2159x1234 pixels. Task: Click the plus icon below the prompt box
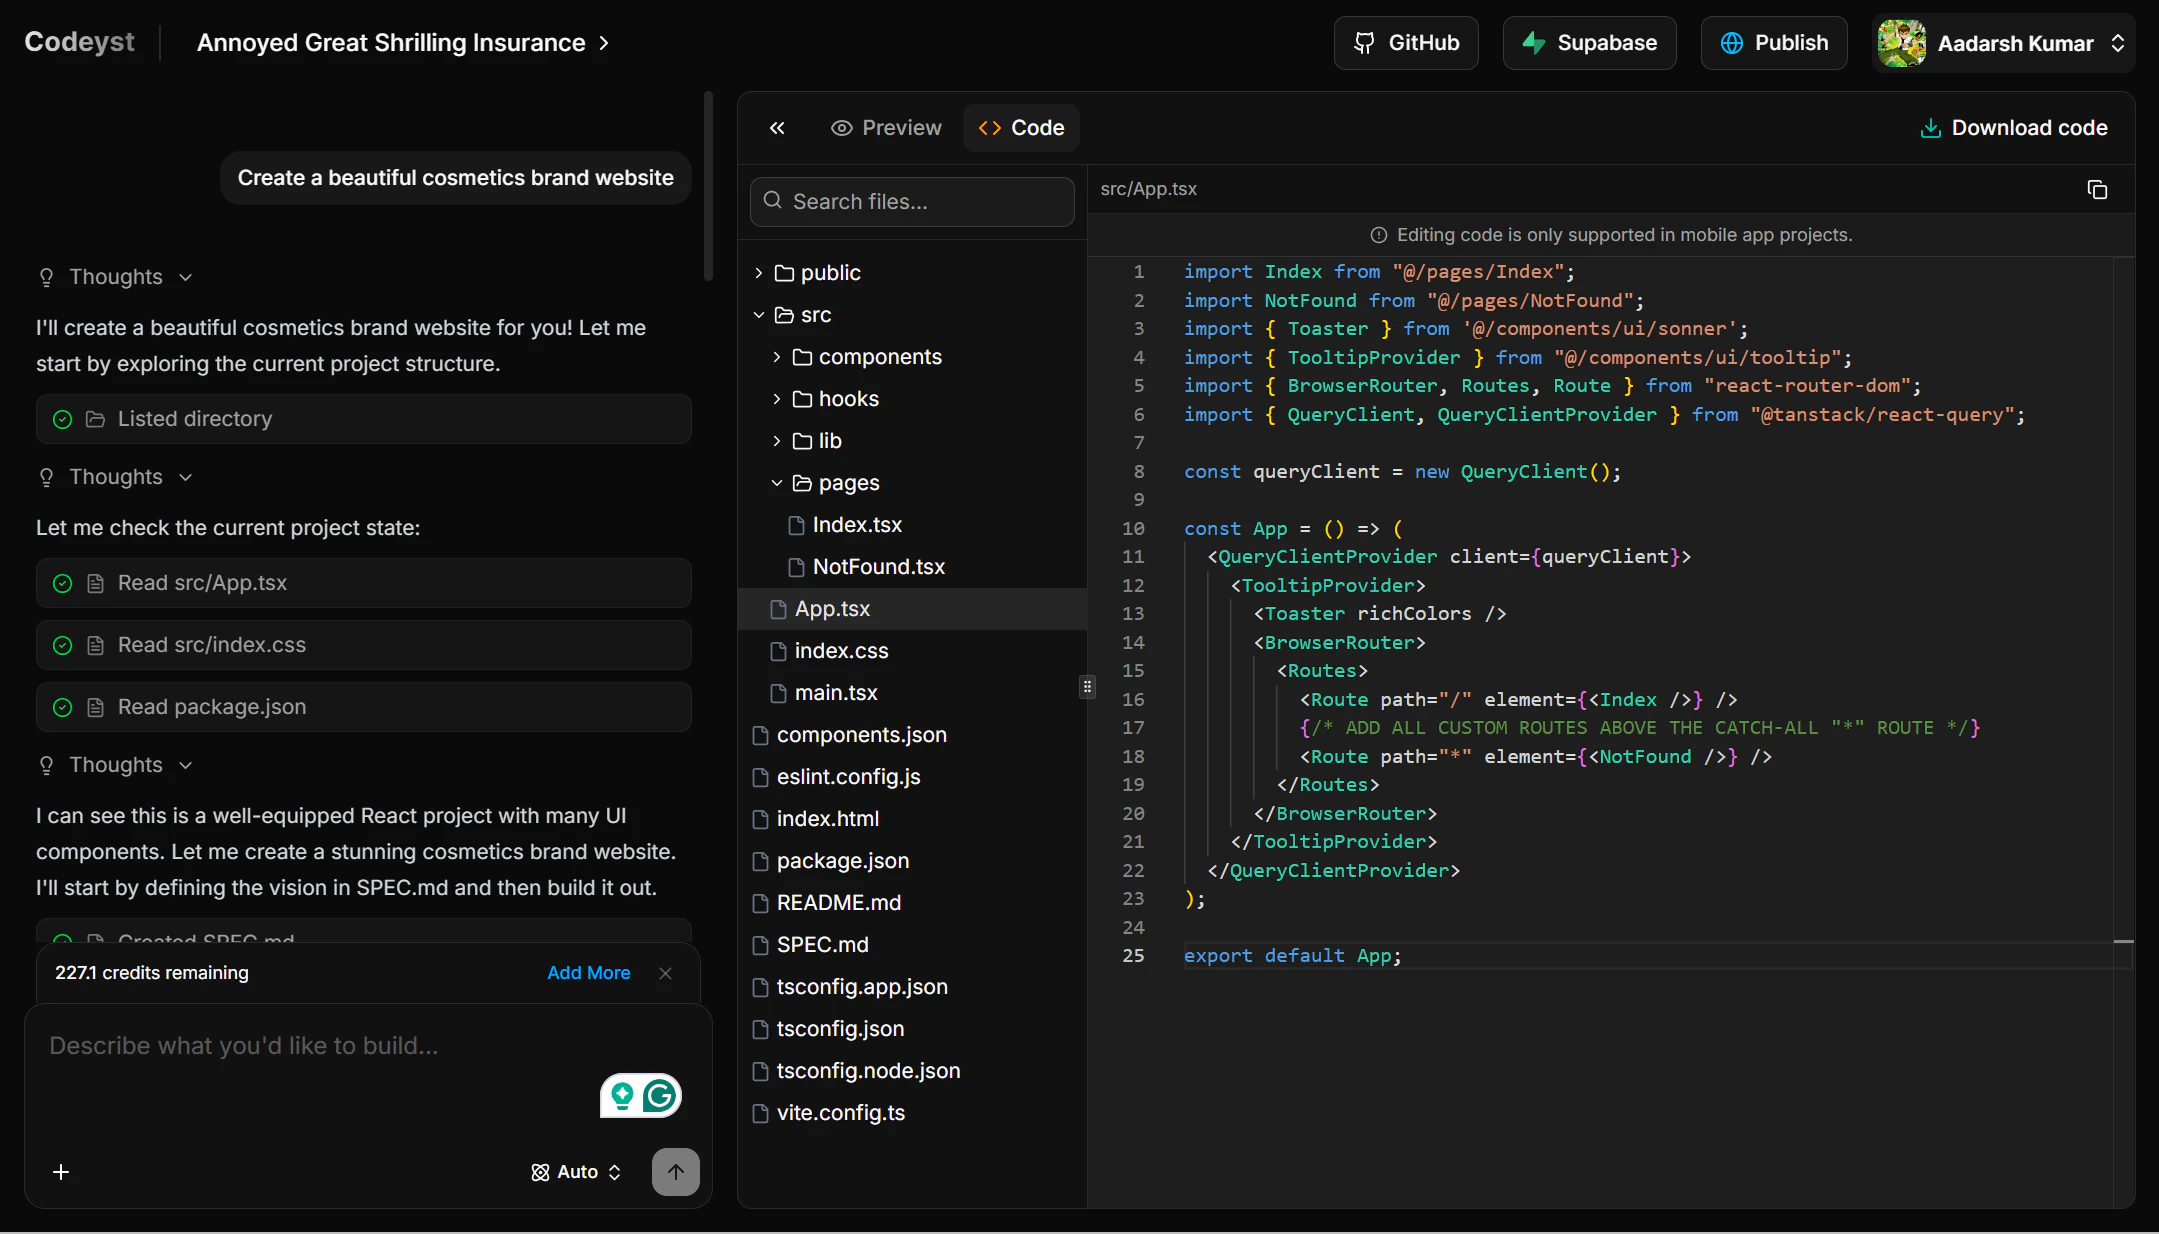pyautogui.click(x=61, y=1171)
